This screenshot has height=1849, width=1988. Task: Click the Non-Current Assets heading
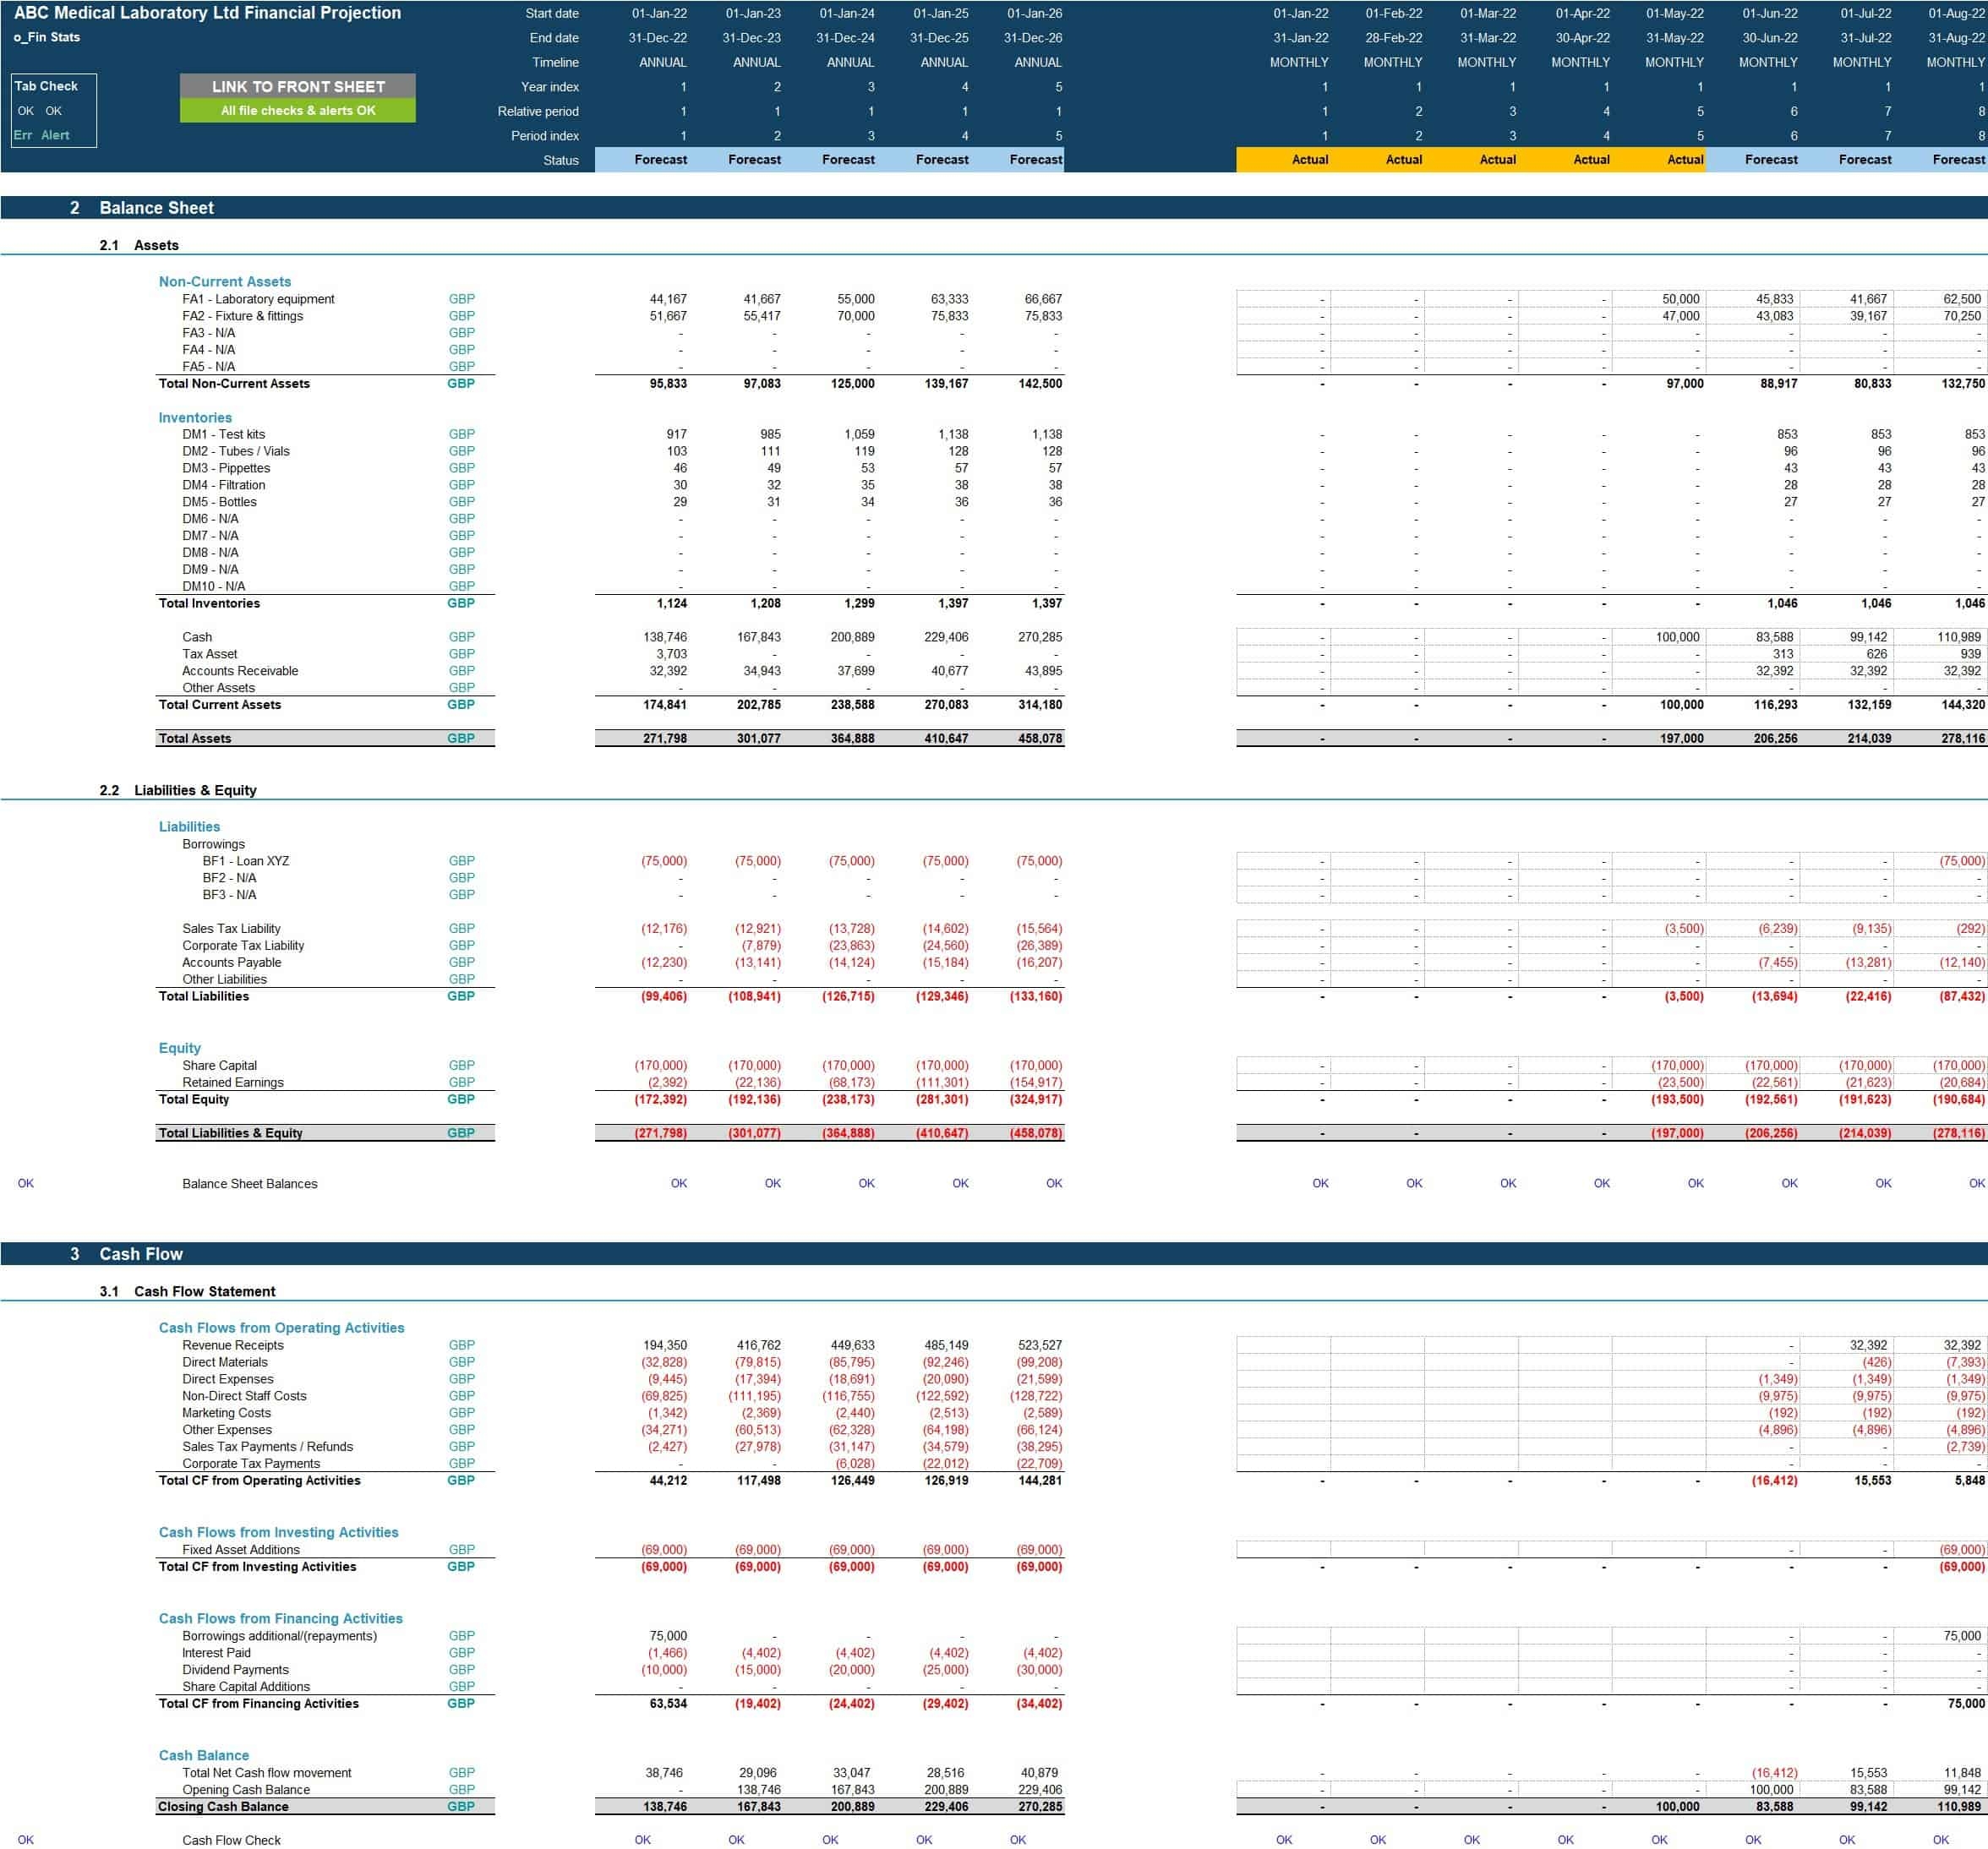224,282
